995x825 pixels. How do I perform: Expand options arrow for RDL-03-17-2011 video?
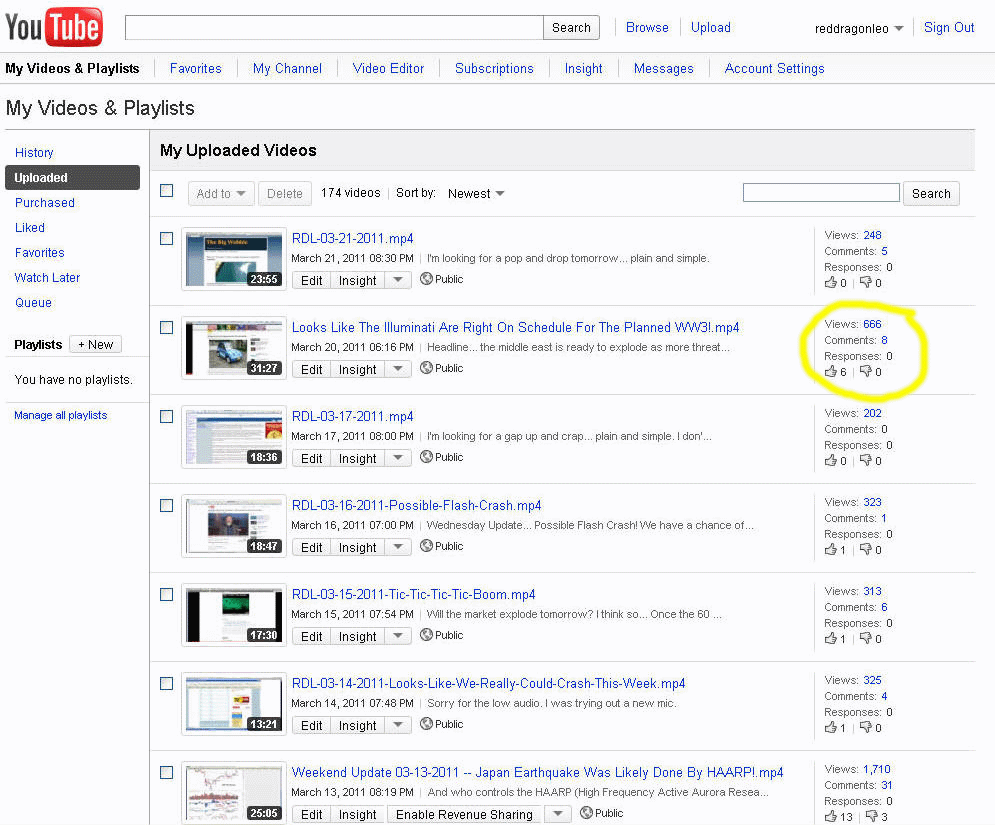[x=398, y=458]
